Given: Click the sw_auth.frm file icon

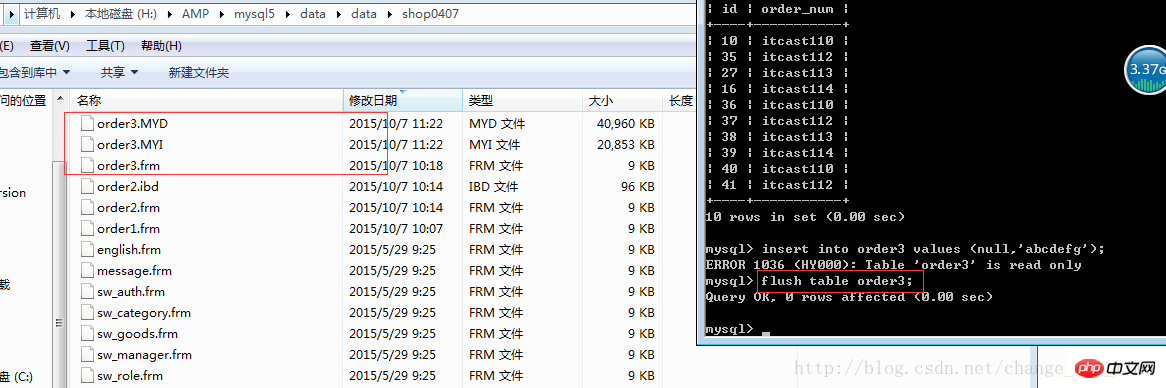Looking at the screenshot, I should 86,291.
